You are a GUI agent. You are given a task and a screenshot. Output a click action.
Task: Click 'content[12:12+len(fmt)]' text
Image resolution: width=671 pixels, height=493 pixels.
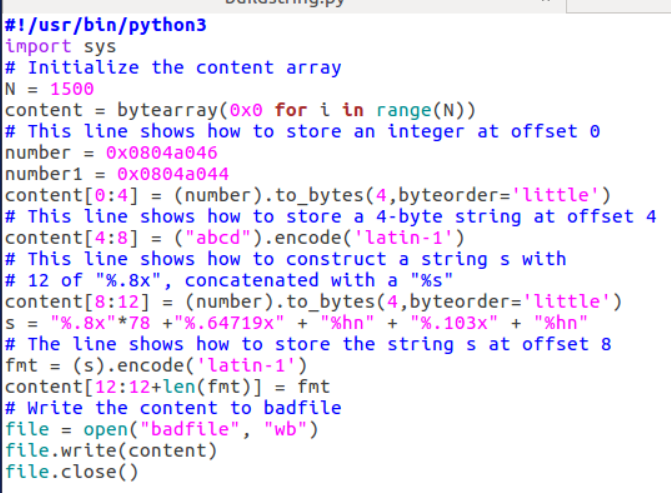pyautogui.click(x=134, y=387)
